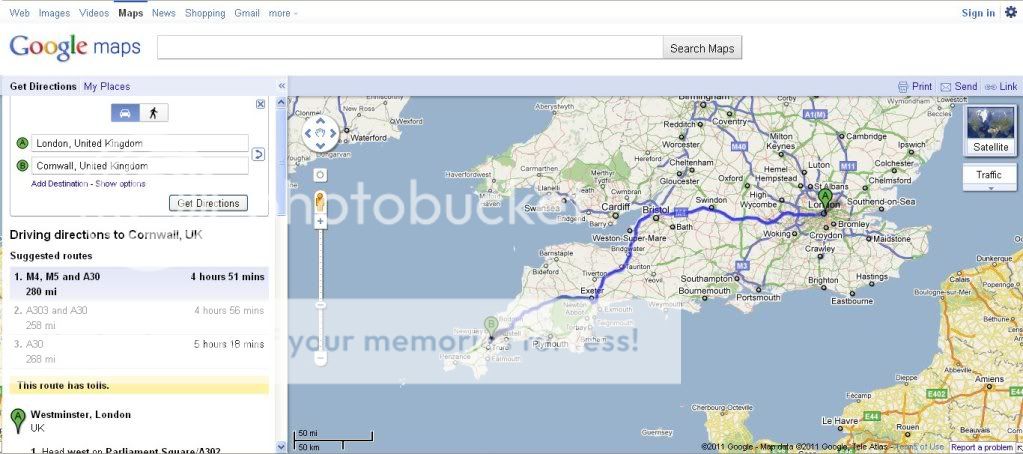Click the London starting point field
This screenshot has height=454, width=1023.
140,144
